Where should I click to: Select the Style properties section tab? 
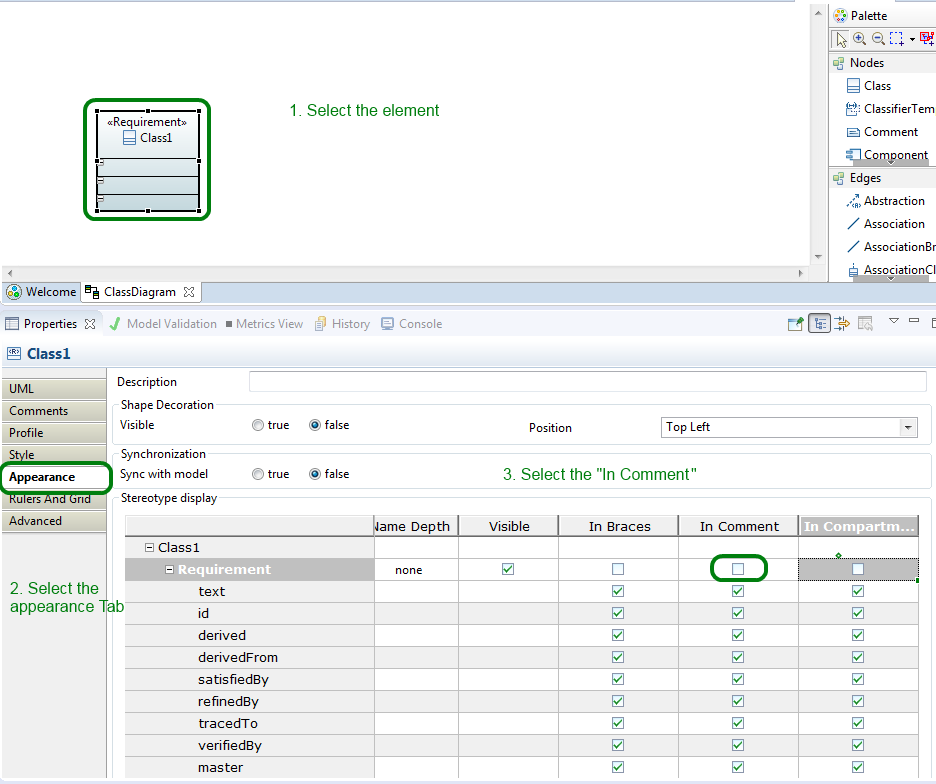(x=54, y=454)
